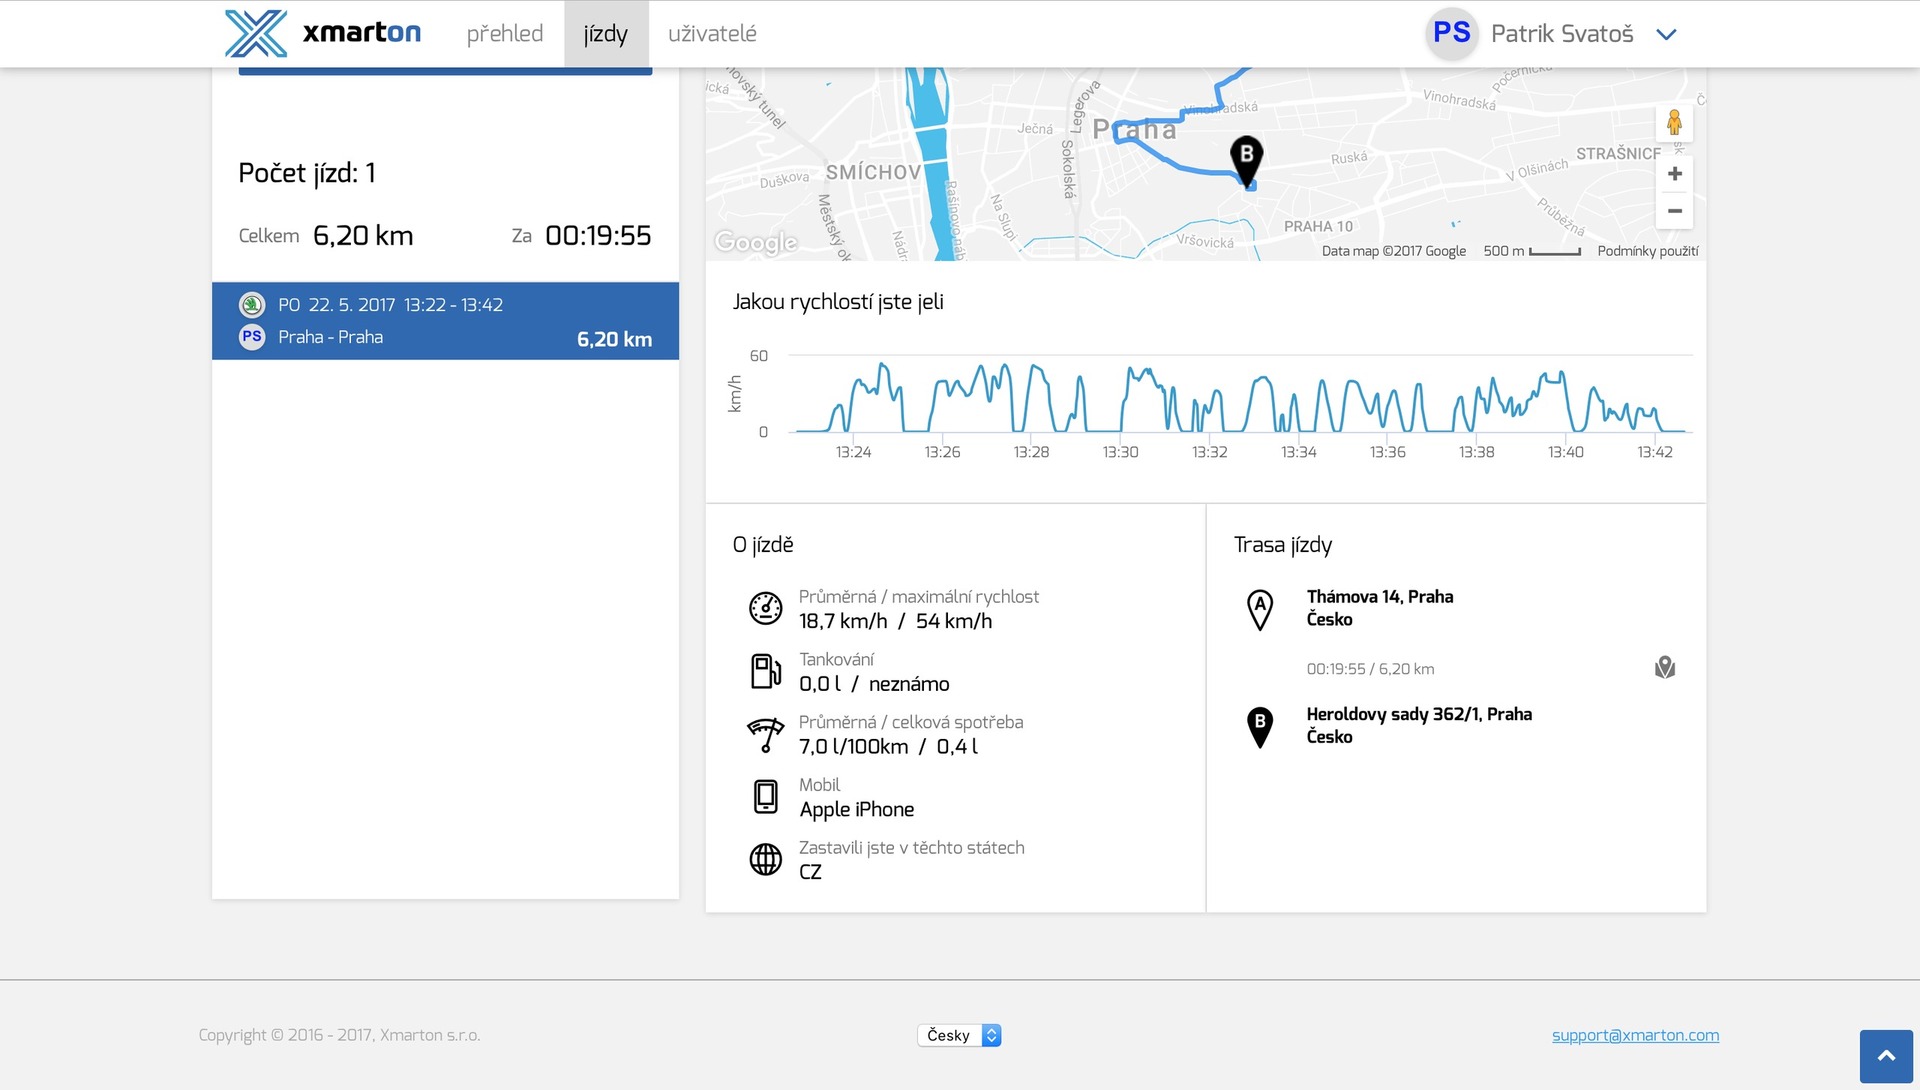Switch to přehled tab
1920x1090 pixels.
505,34
